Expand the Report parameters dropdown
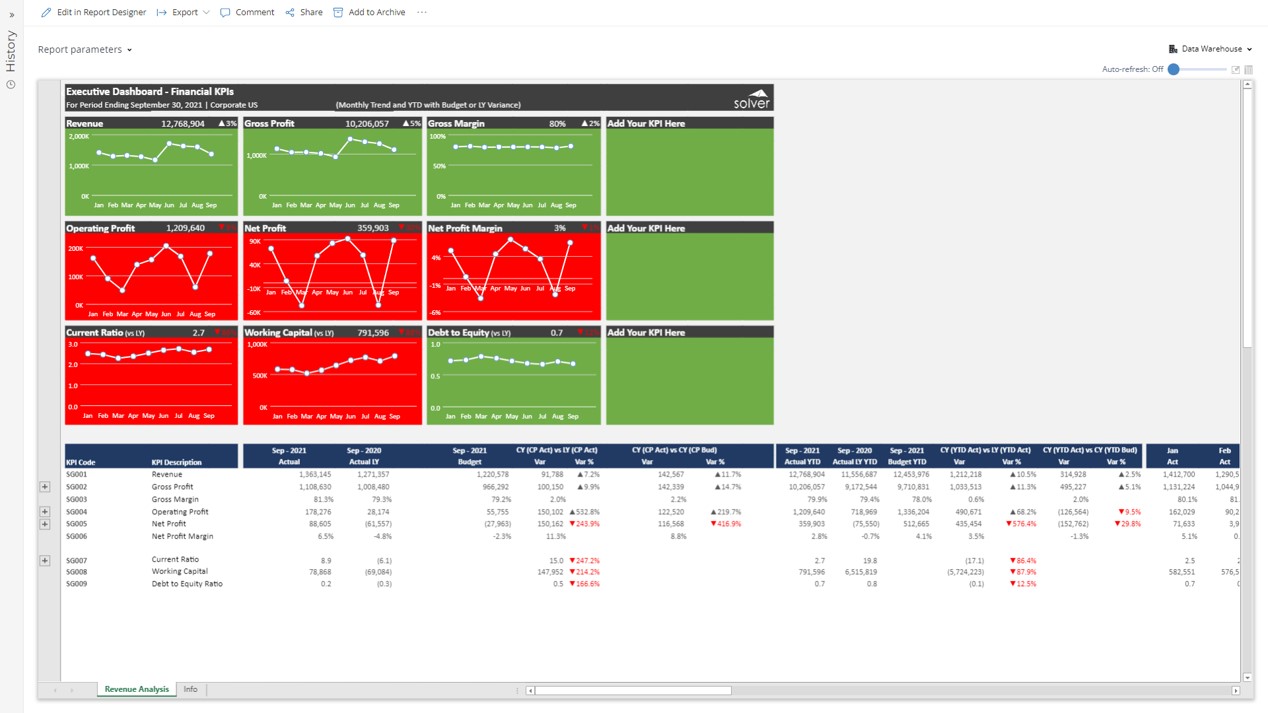Screen dimensions: 1268x713 coord(85,50)
